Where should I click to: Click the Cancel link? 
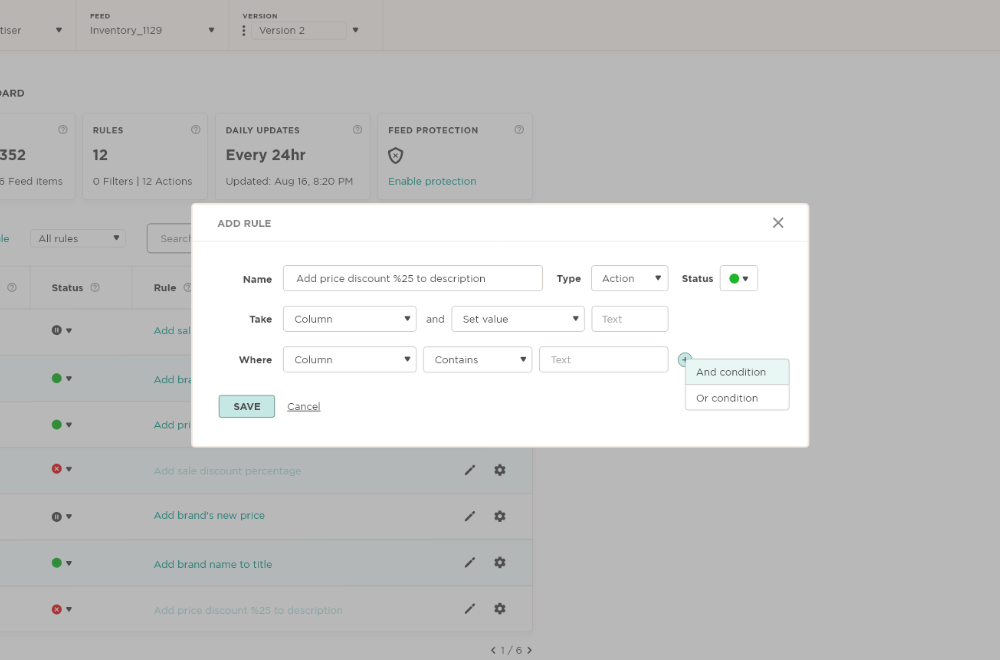tap(303, 407)
